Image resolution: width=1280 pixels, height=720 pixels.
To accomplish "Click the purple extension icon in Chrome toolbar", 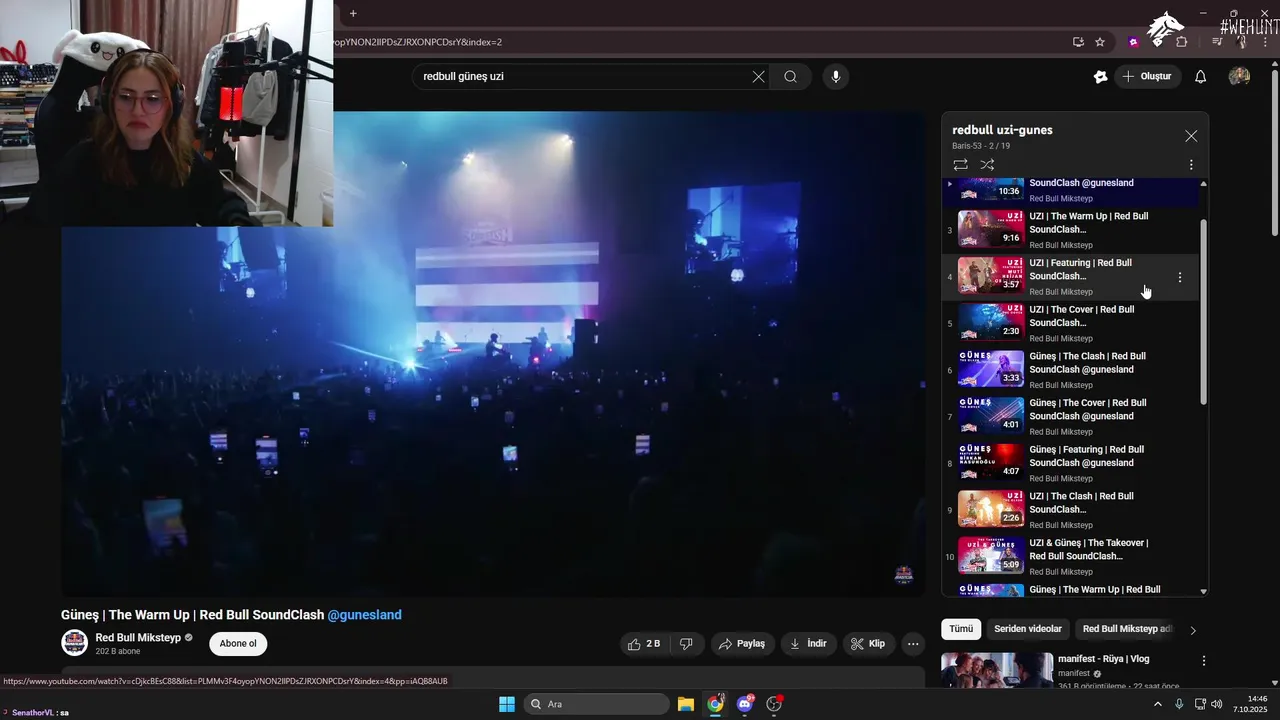I will click(1133, 42).
